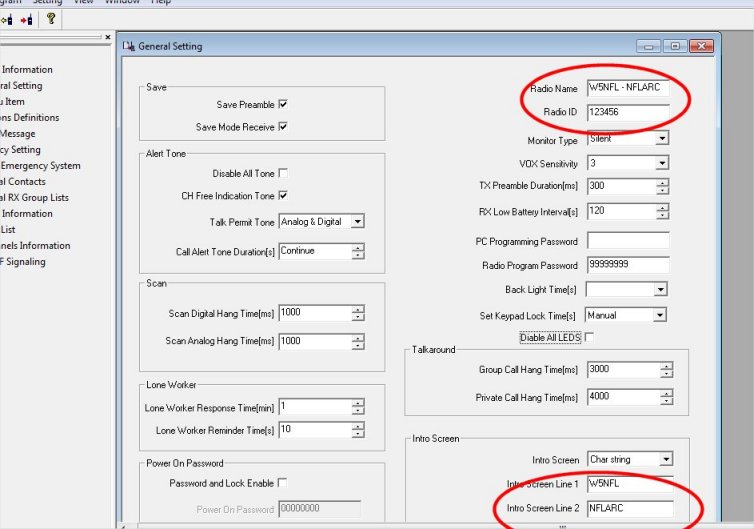Enable the Disable All Tone checkbox
754x529 pixels.
coord(283,173)
